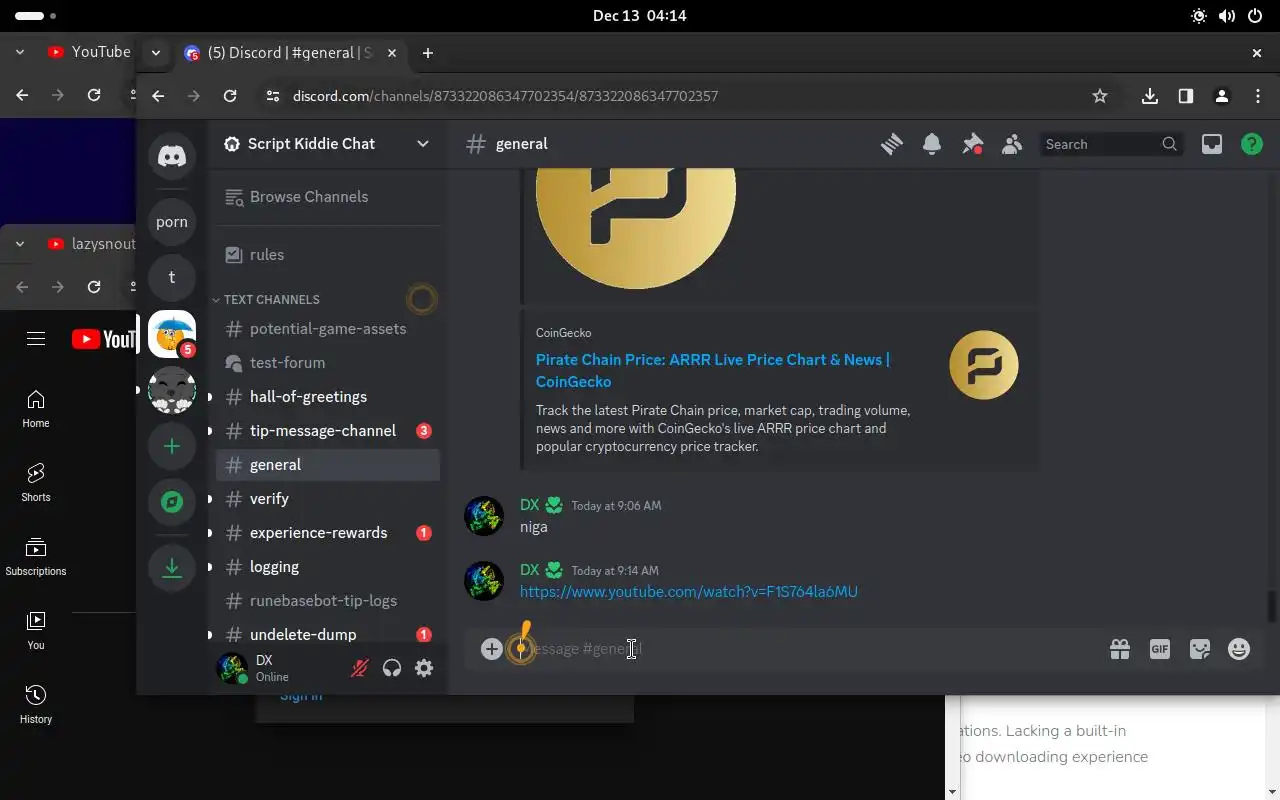Open browser profile icon

[1222, 96]
